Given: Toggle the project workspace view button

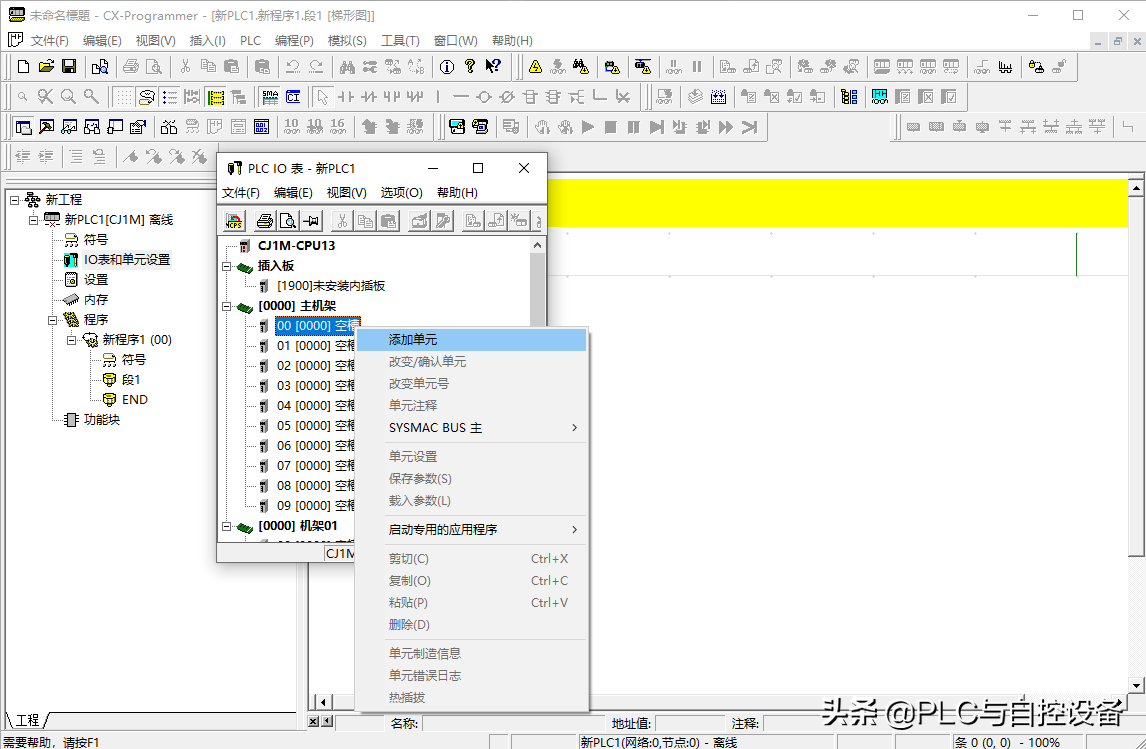Looking at the screenshot, I should 23,127.
